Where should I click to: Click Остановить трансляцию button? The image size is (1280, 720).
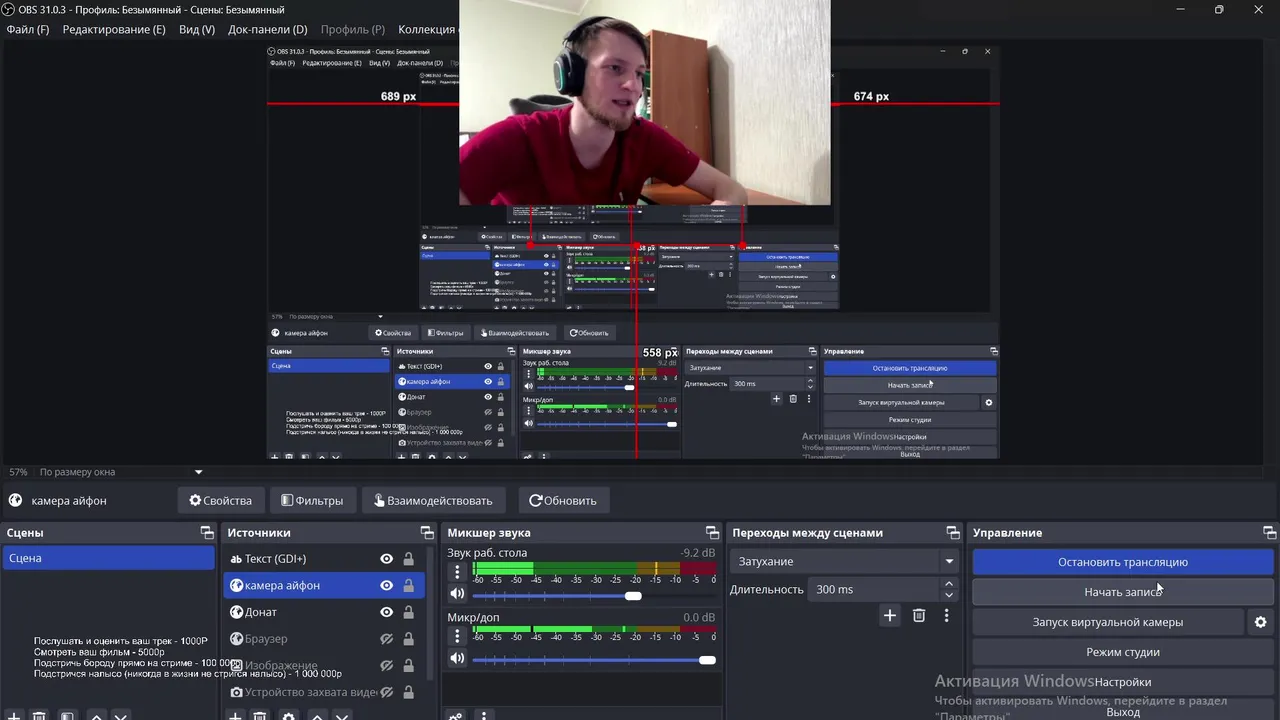[1123, 562]
